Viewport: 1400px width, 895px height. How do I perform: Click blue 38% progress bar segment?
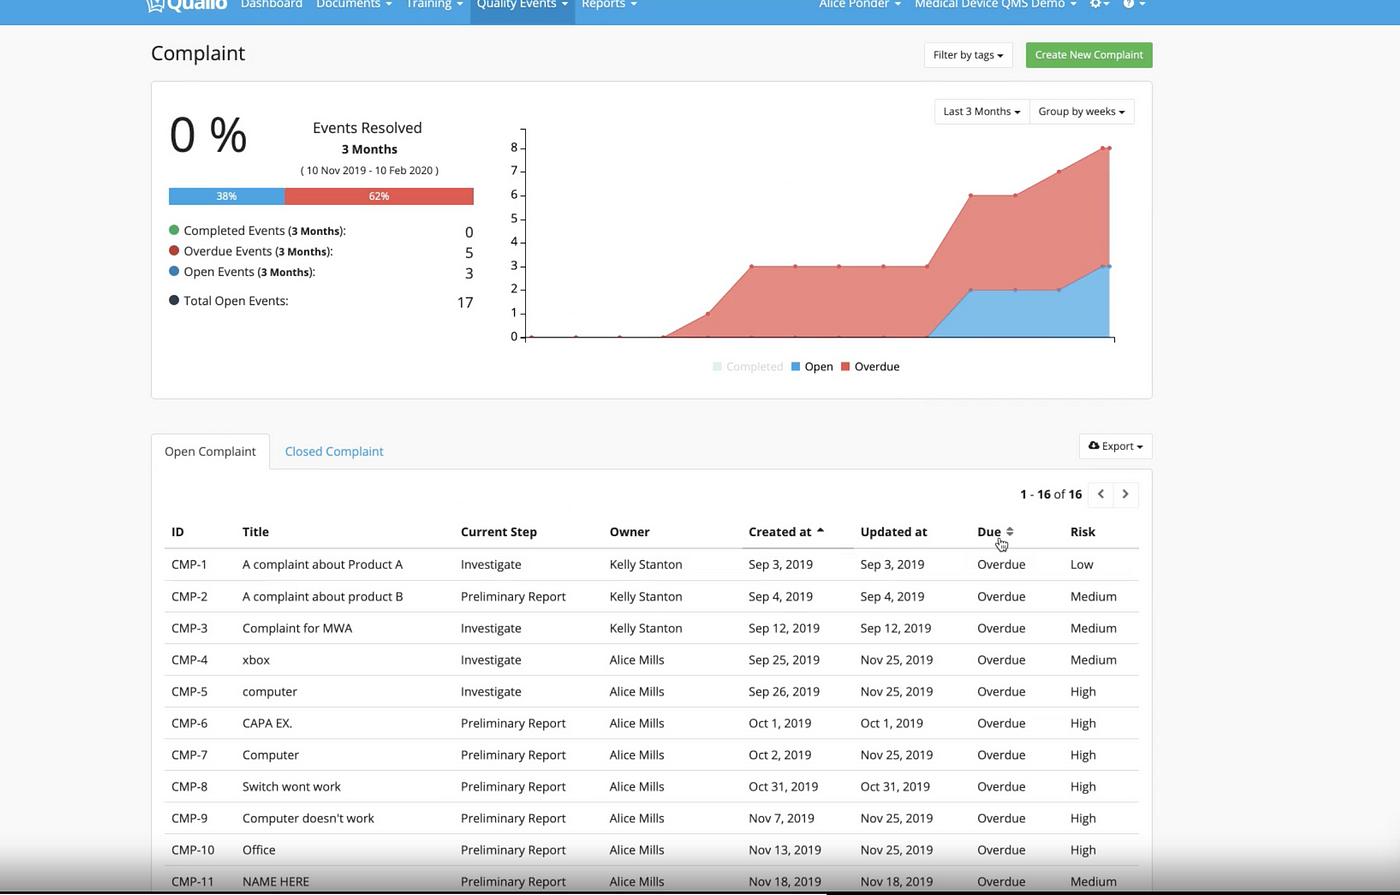click(227, 196)
